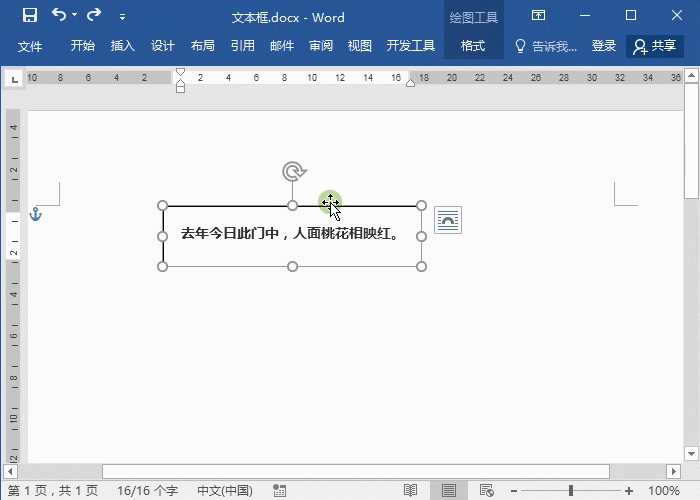Screen dimensions: 700x500
Task: Click the top-middle resize handle of text box
Action: pyautogui.click(x=292, y=205)
